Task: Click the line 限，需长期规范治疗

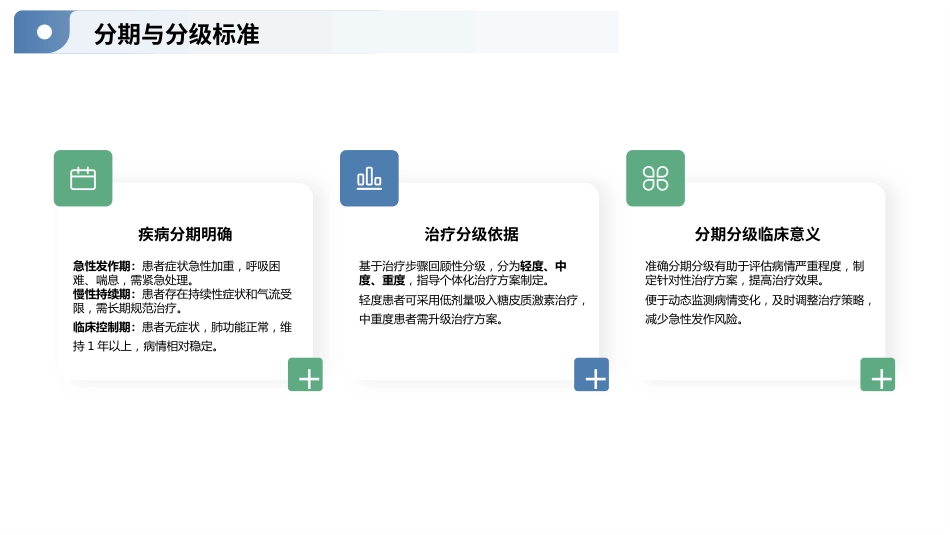Action: click(127, 308)
